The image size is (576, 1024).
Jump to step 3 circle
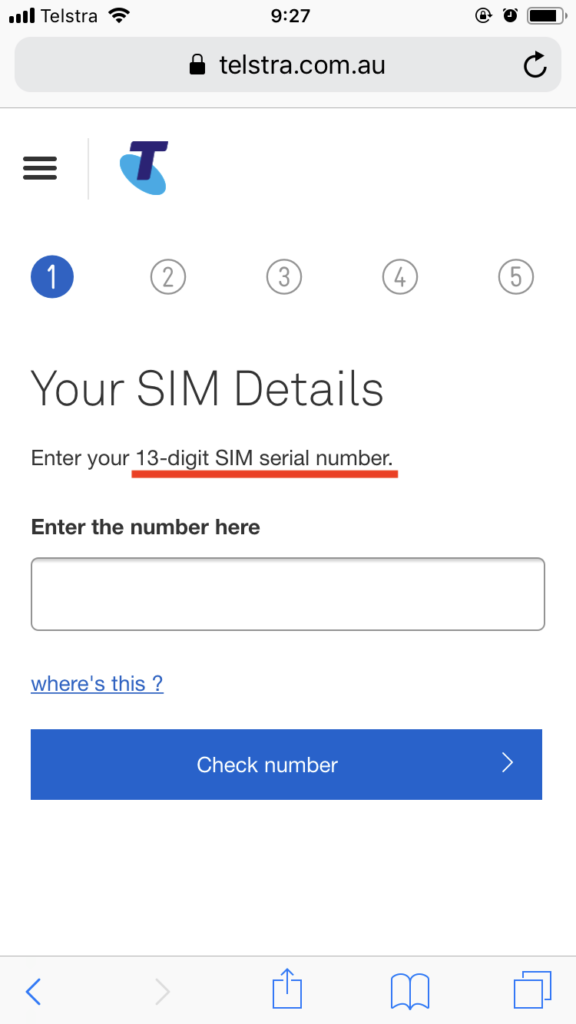point(284,277)
